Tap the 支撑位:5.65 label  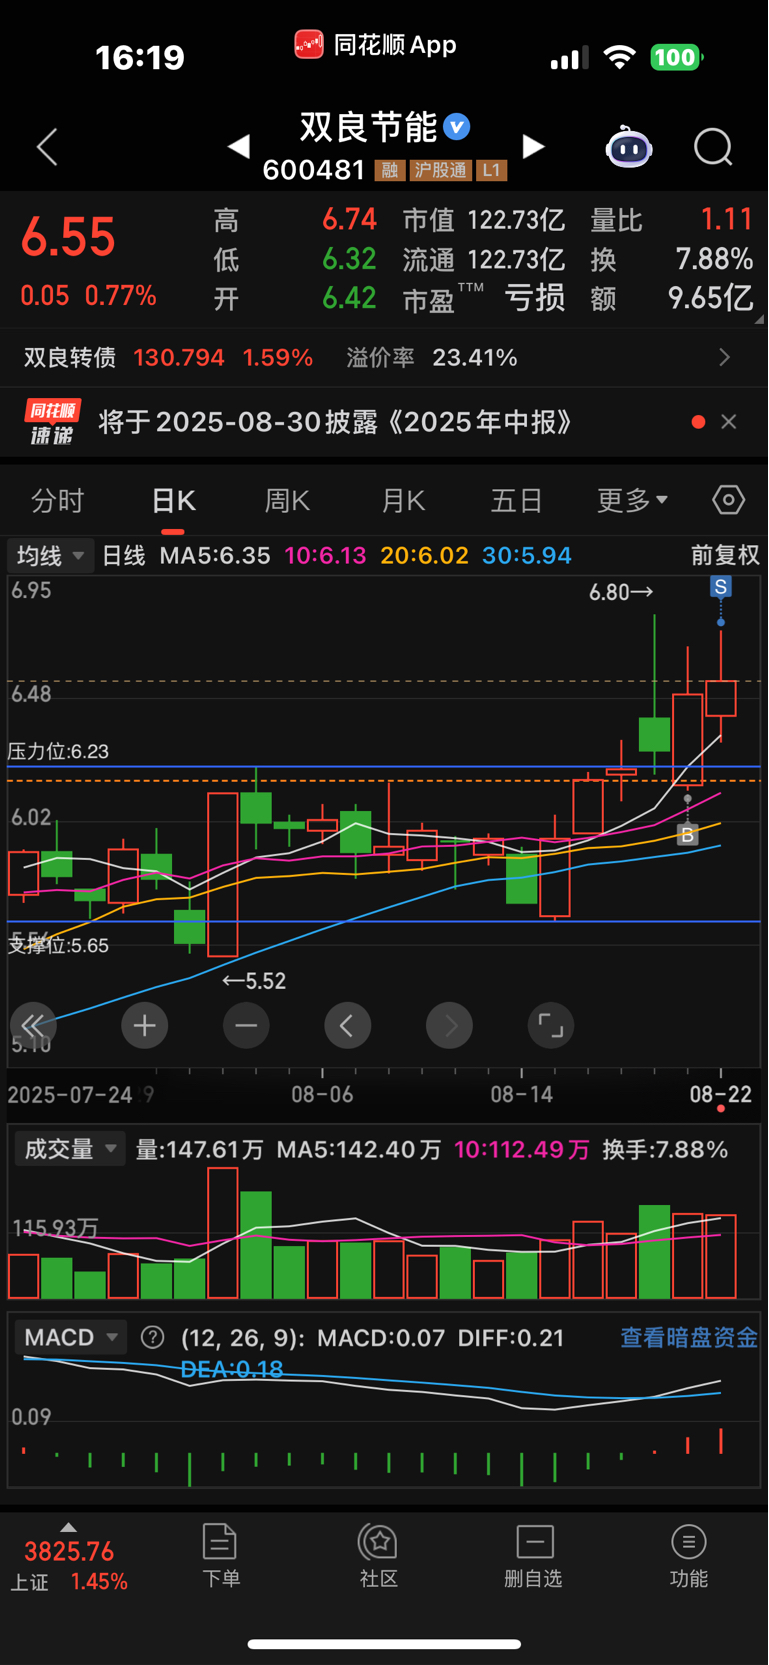click(x=58, y=945)
